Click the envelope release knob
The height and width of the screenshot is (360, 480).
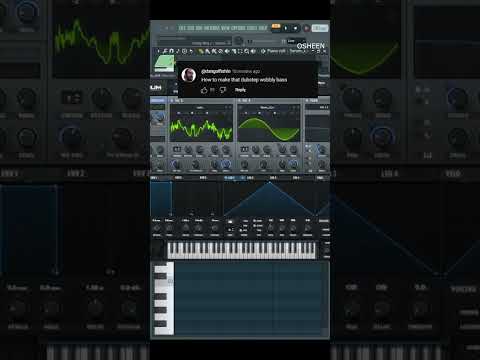click(215, 228)
